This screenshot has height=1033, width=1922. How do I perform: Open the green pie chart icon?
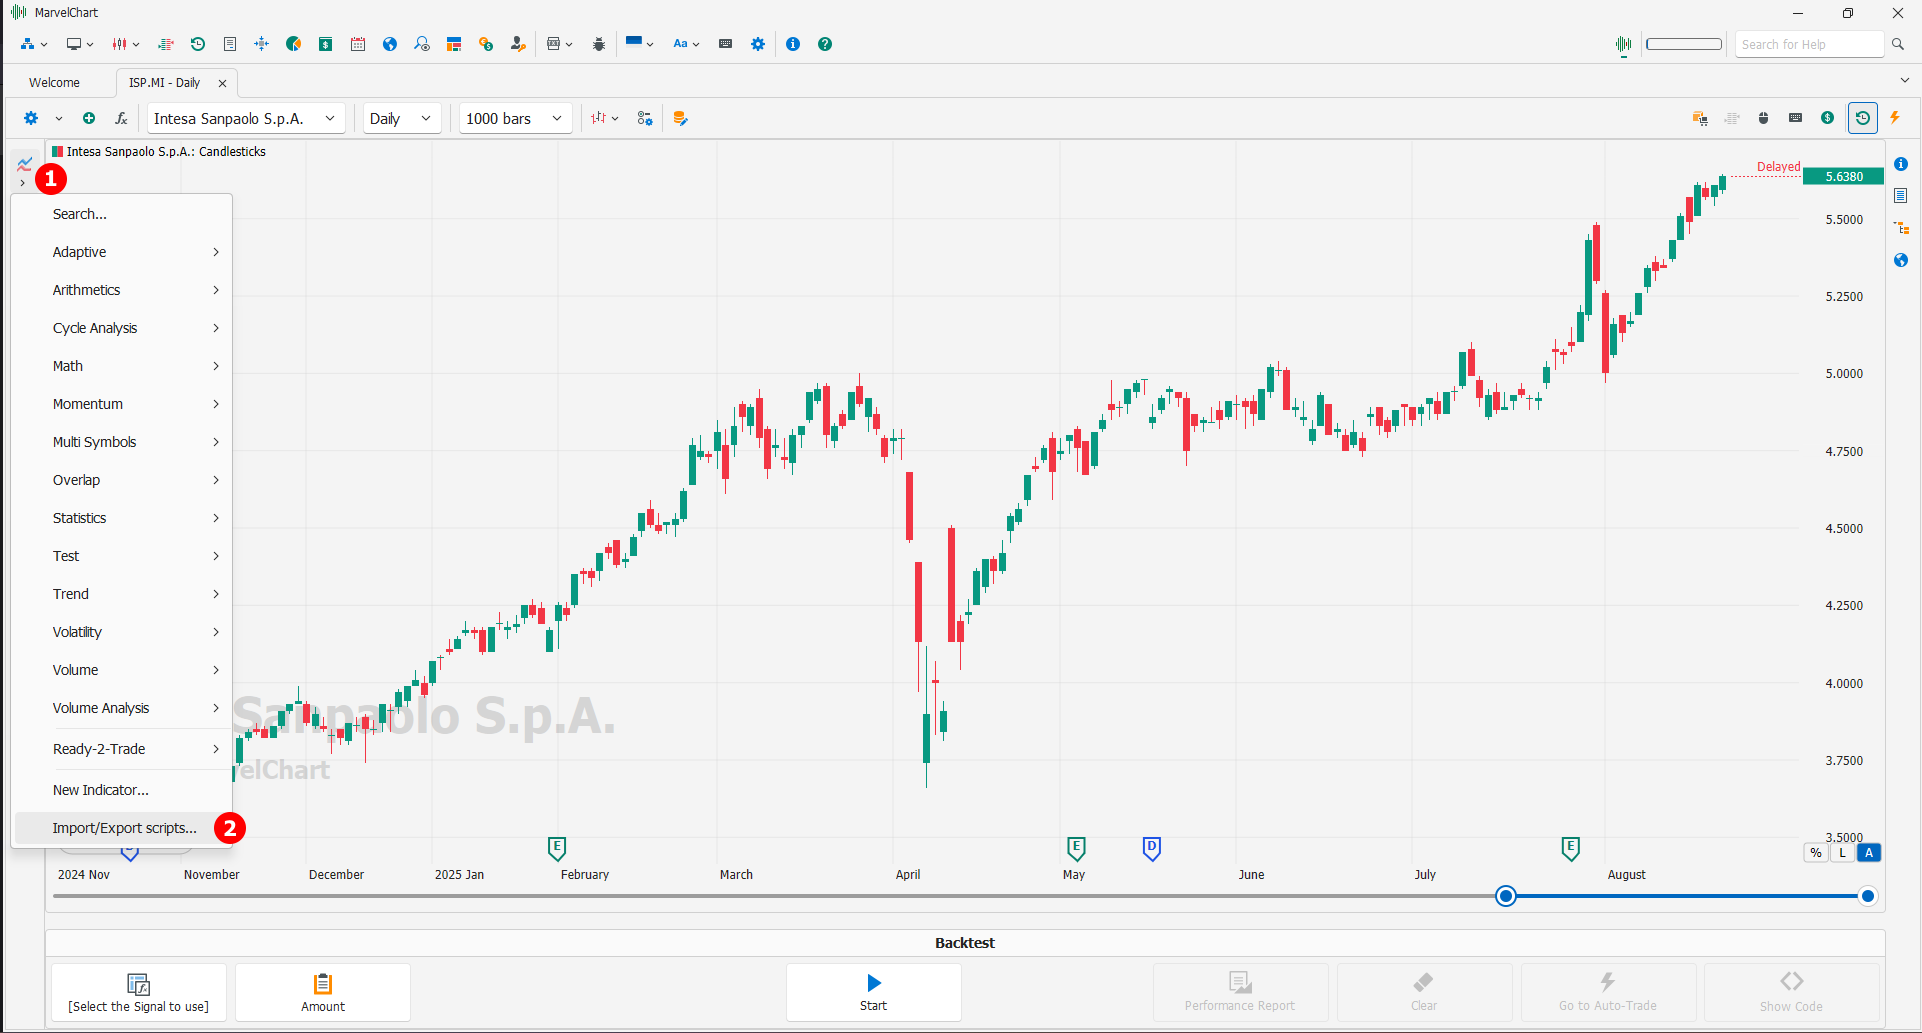[294, 44]
